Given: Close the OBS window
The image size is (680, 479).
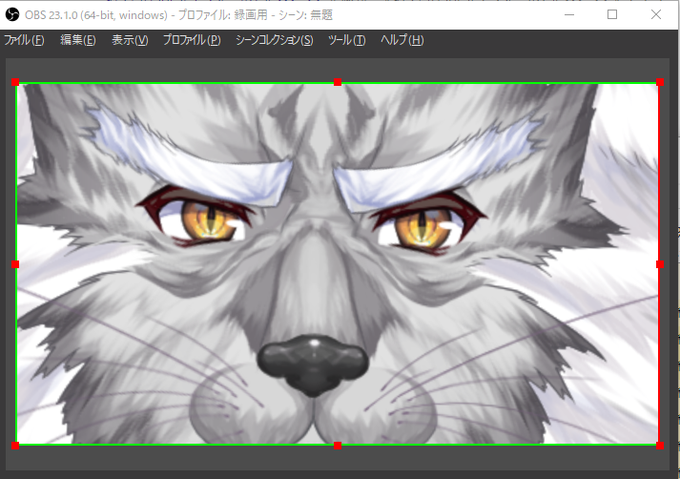Looking at the screenshot, I should [x=656, y=15].
